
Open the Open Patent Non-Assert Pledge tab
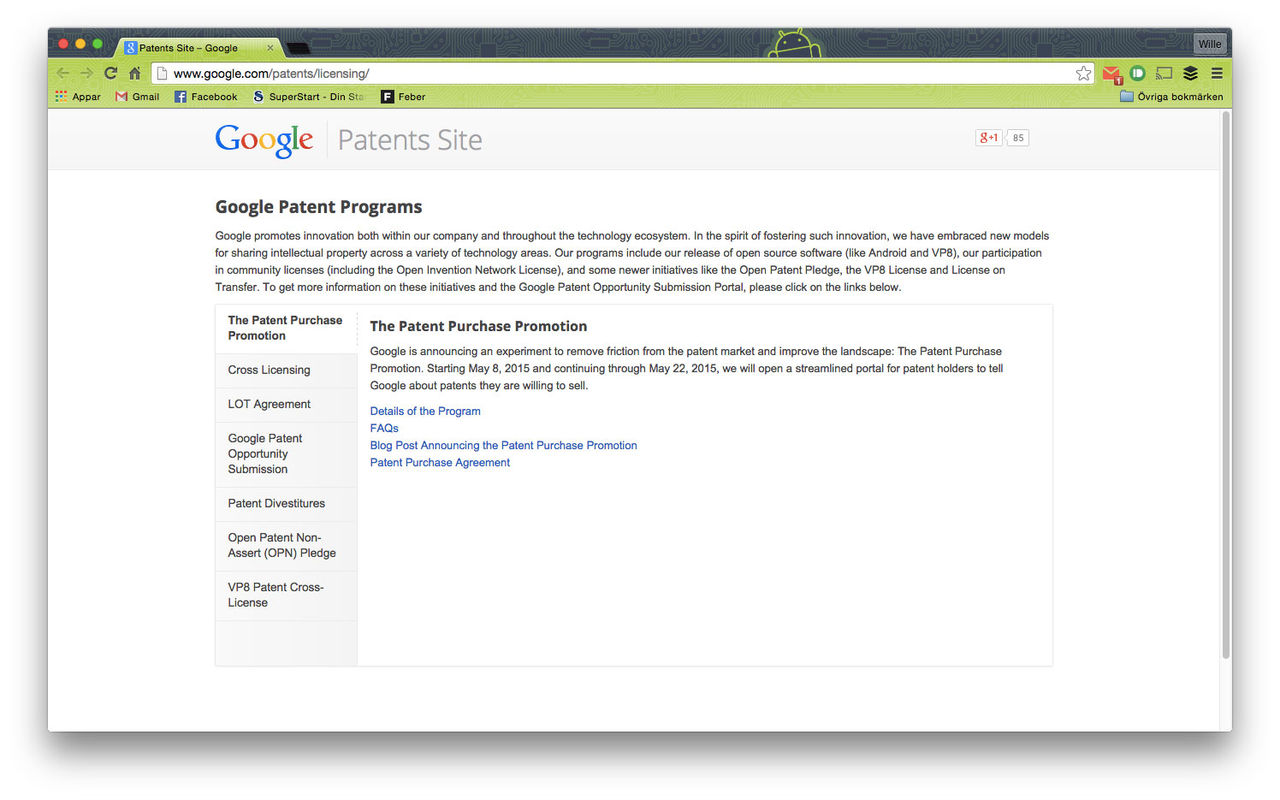tap(286, 545)
